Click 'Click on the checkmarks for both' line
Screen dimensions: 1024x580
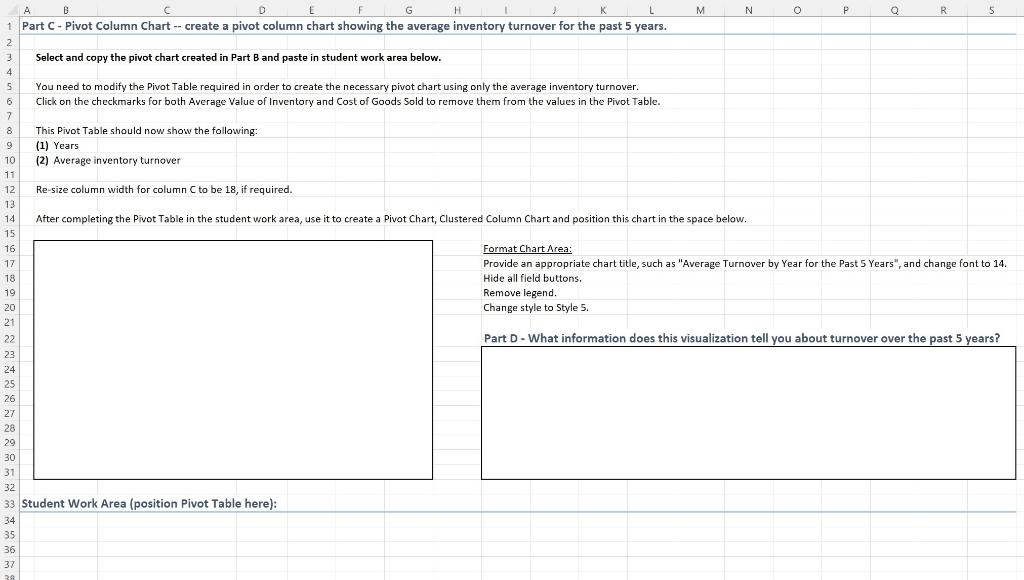(347, 101)
